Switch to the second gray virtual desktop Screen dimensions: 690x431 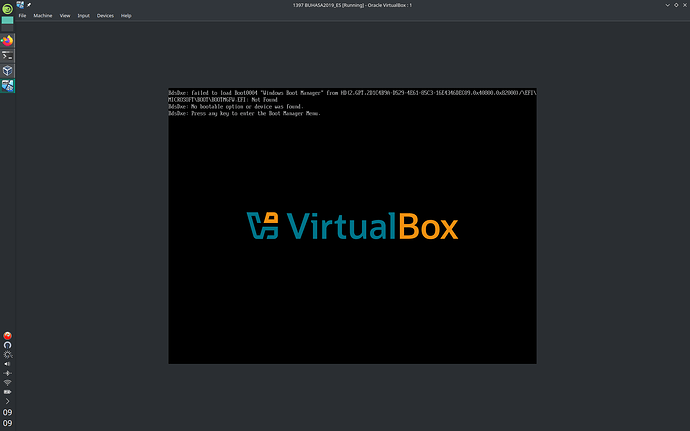(7, 28)
